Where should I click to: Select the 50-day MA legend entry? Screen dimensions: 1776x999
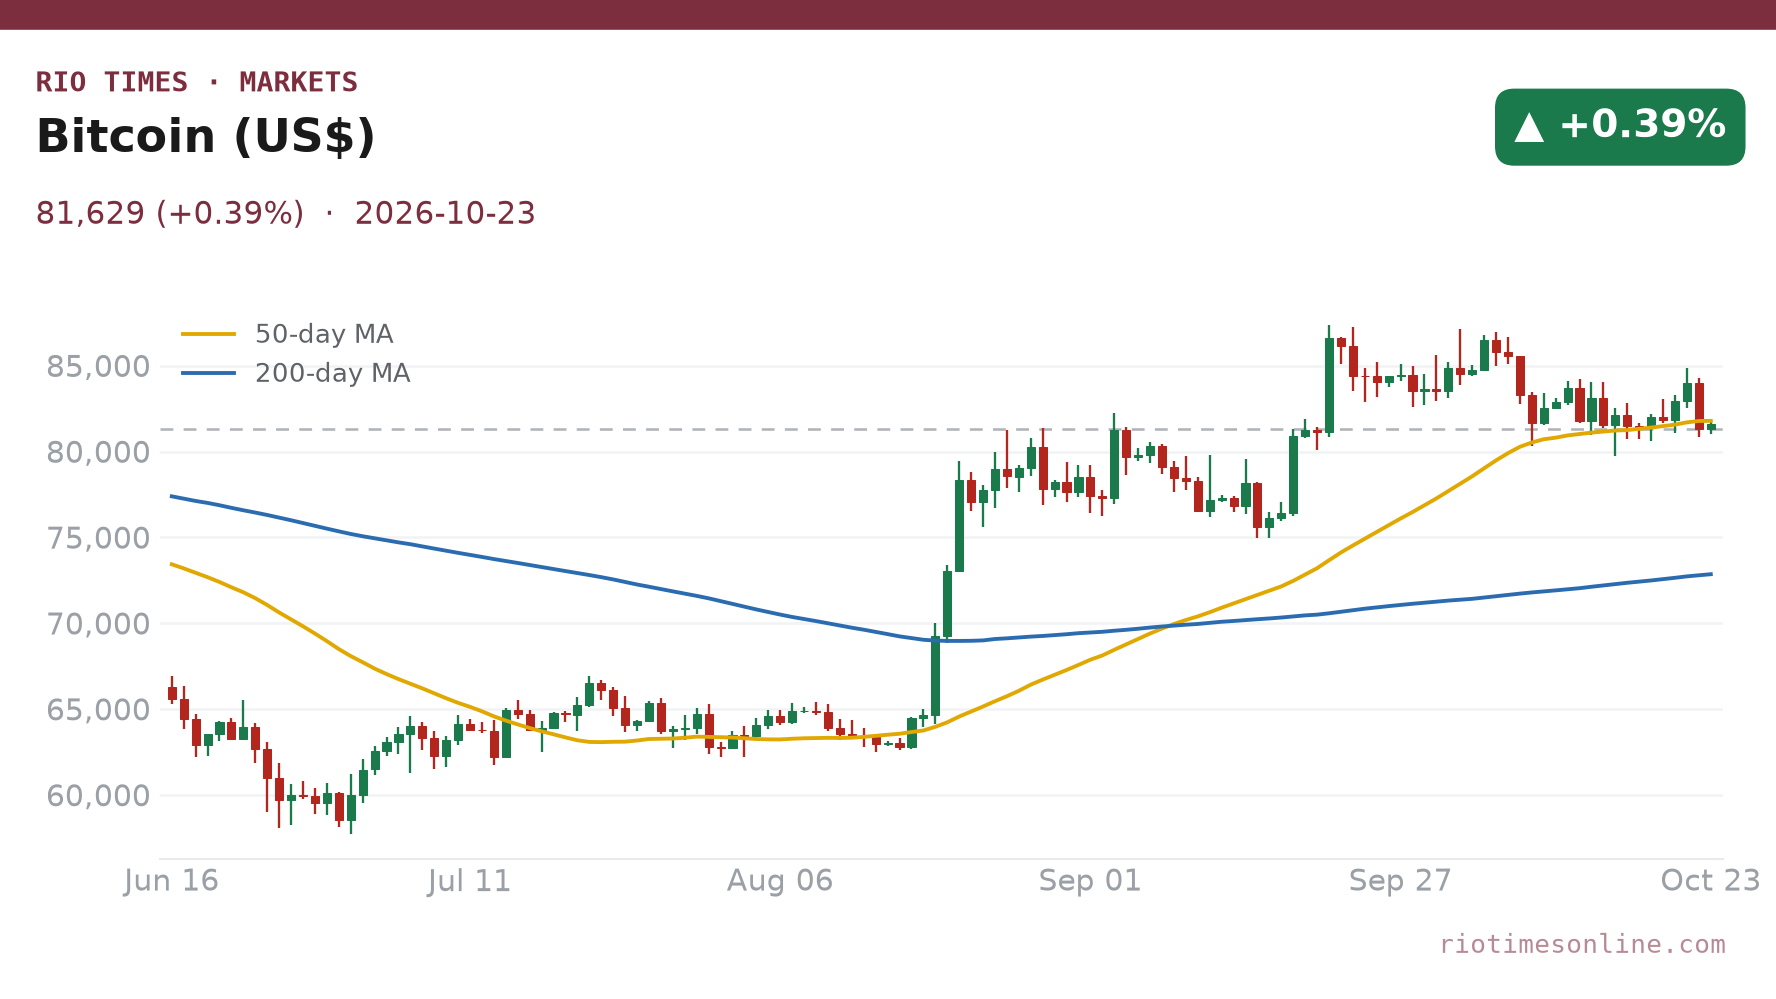click(288, 334)
